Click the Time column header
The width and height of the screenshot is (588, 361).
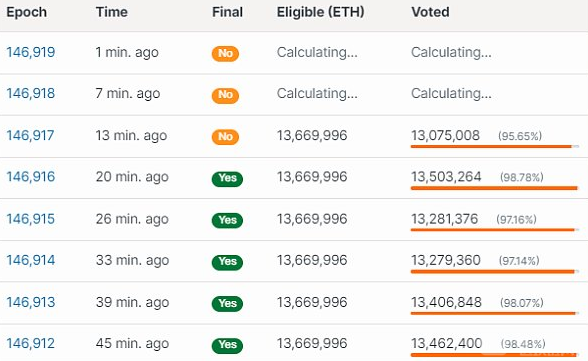[112, 12]
